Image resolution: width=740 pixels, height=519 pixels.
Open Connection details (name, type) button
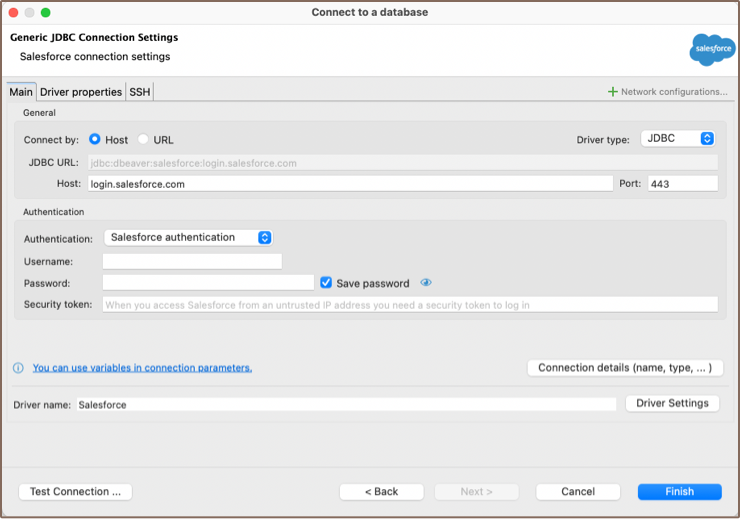pyautogui.click(x=624, y=368)
